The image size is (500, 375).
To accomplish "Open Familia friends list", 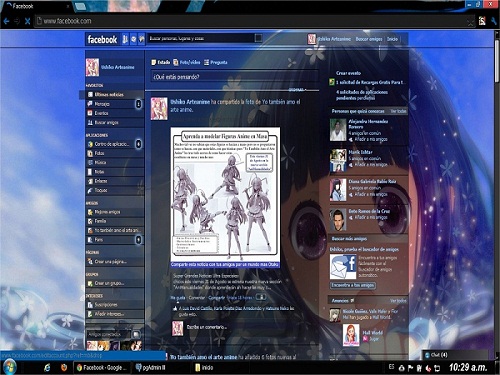I will tap(115, 221).
